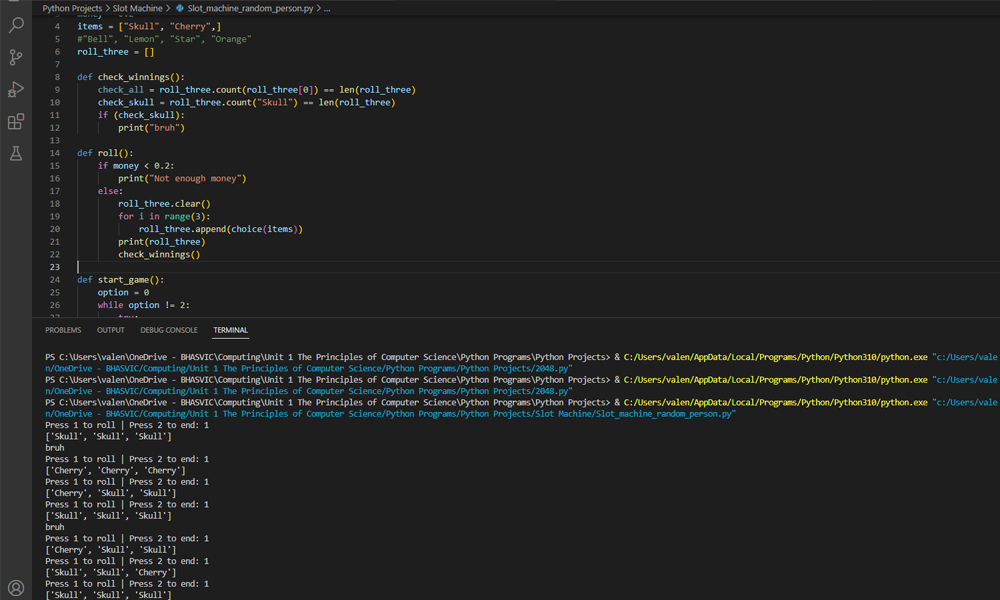Select Python Projects breadcrumb folder
Screen dimensions: 1000x600
pyautogui.click(x=72, y=8)
